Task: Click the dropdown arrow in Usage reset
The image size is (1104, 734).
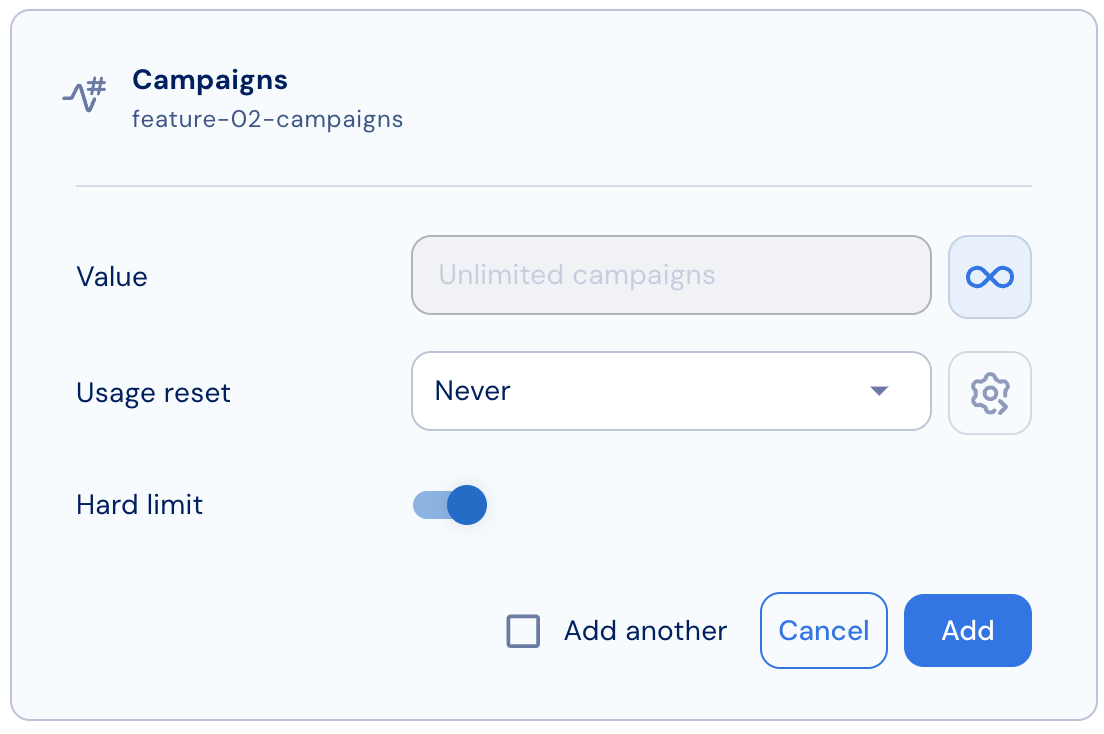Action: pyautogui.click(x=879, y=391)
